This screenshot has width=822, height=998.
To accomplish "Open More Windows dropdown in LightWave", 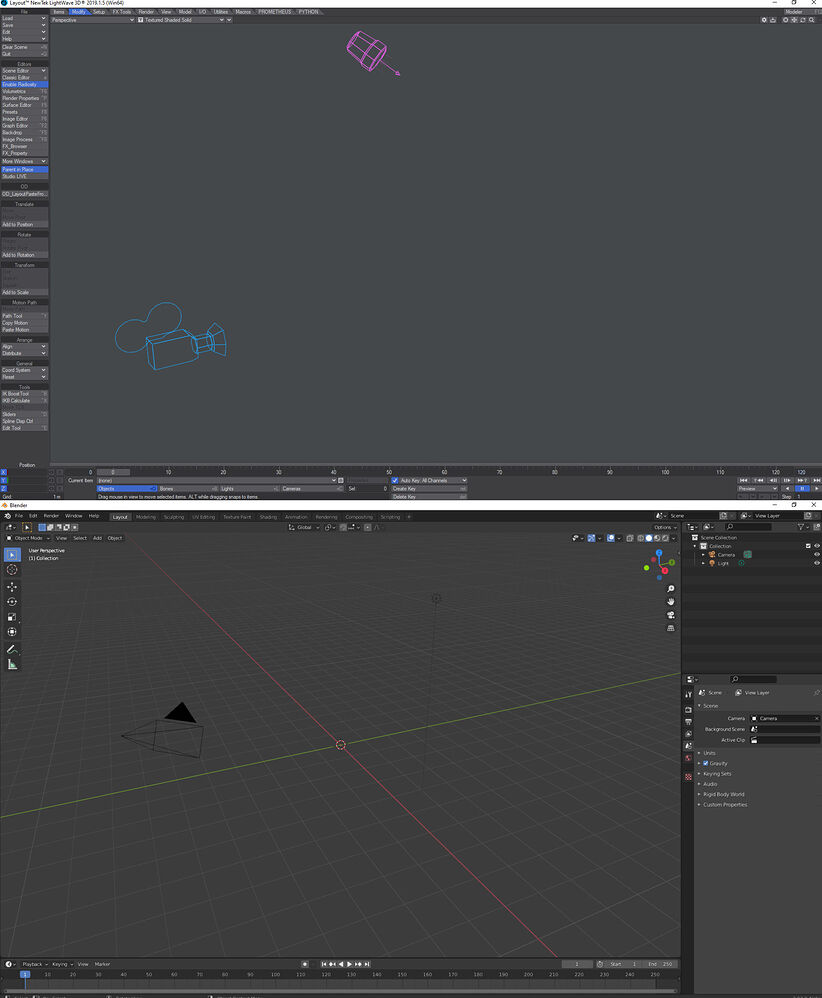I will (x=24, y=162).
